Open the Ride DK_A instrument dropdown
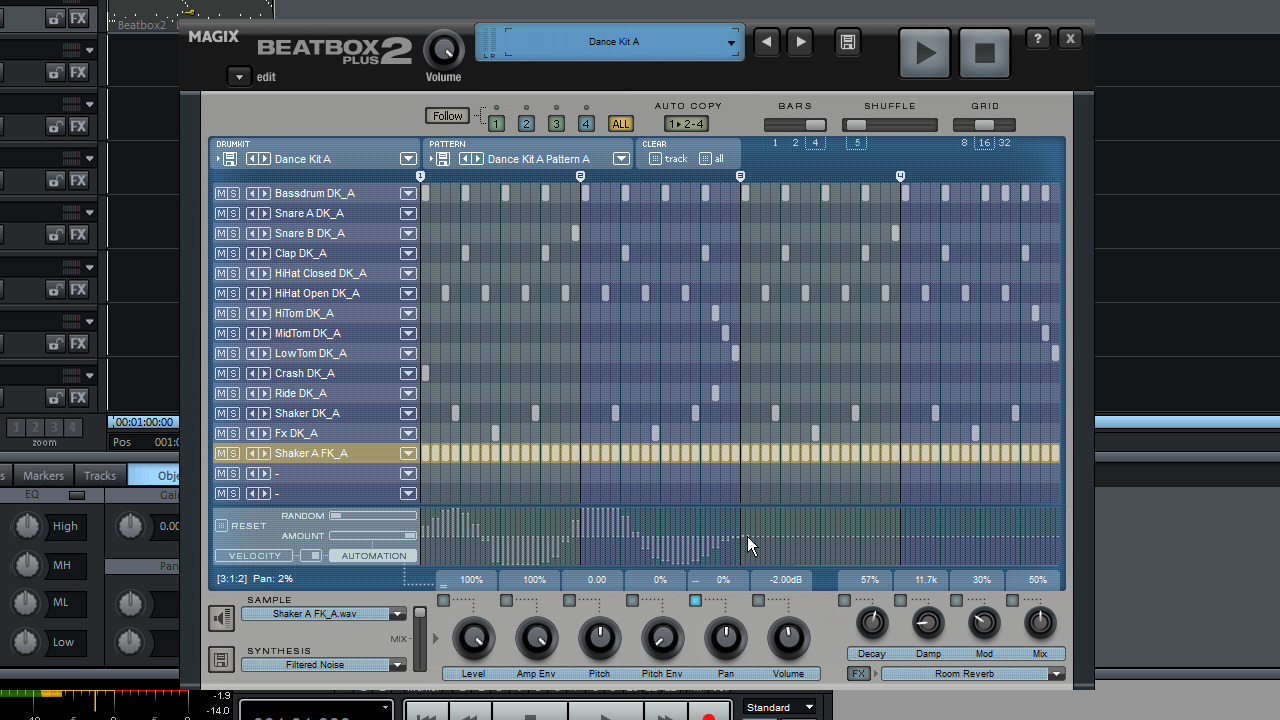Screen dimensions: 1280x720 [x=408, y=393]
